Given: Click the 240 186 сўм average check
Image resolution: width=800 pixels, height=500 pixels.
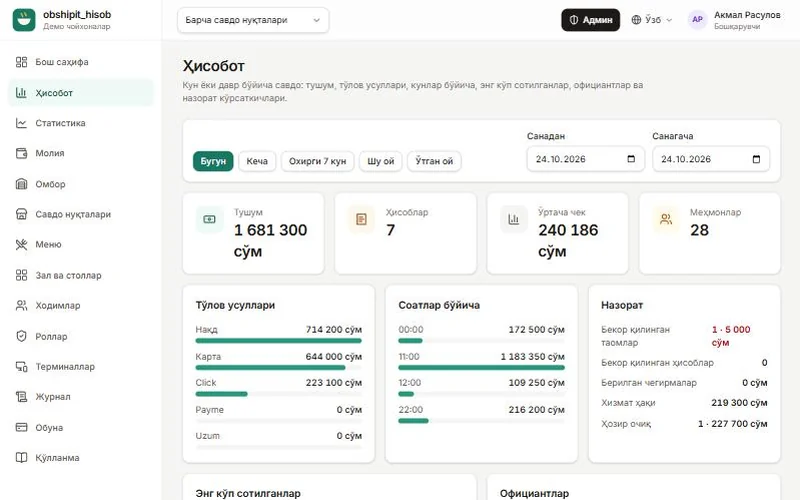Looking at the screenshot, I should [x=568, y=240].
